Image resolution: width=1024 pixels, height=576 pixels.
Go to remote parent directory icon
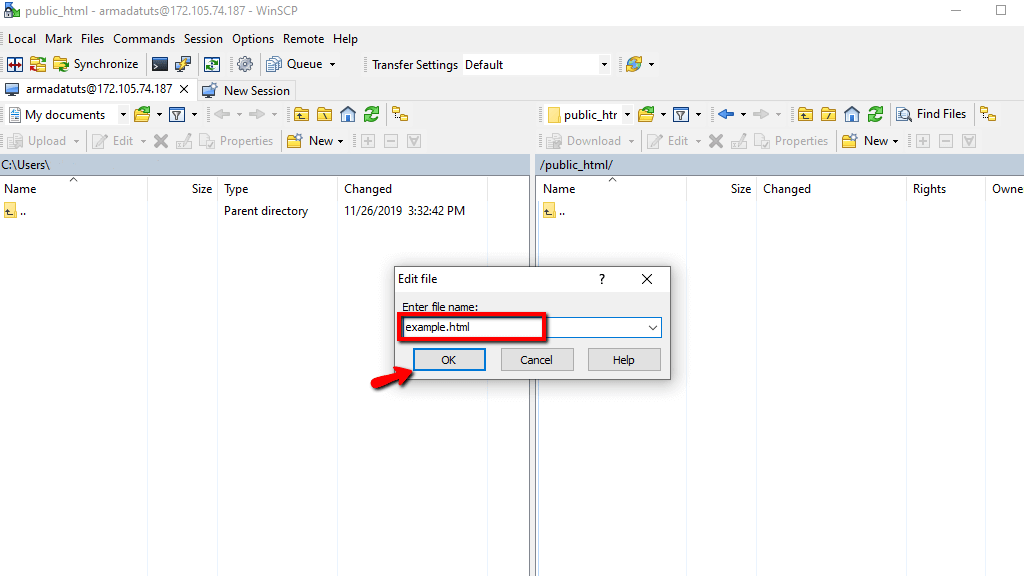click(805, 115)
